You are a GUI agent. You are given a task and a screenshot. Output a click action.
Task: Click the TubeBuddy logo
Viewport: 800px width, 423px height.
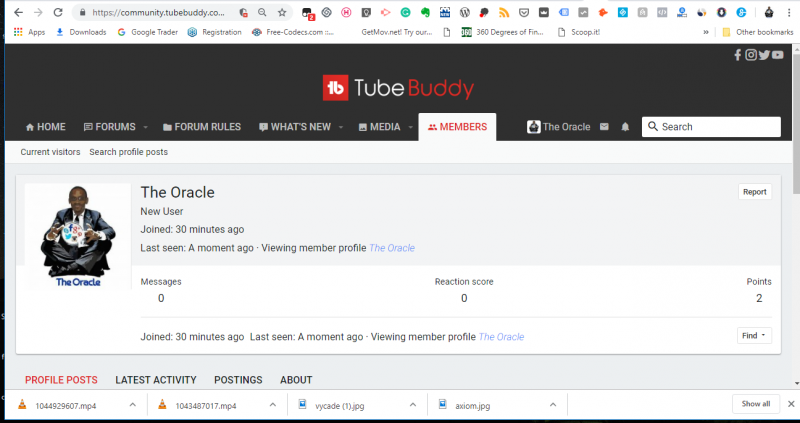tap(398, 88)
